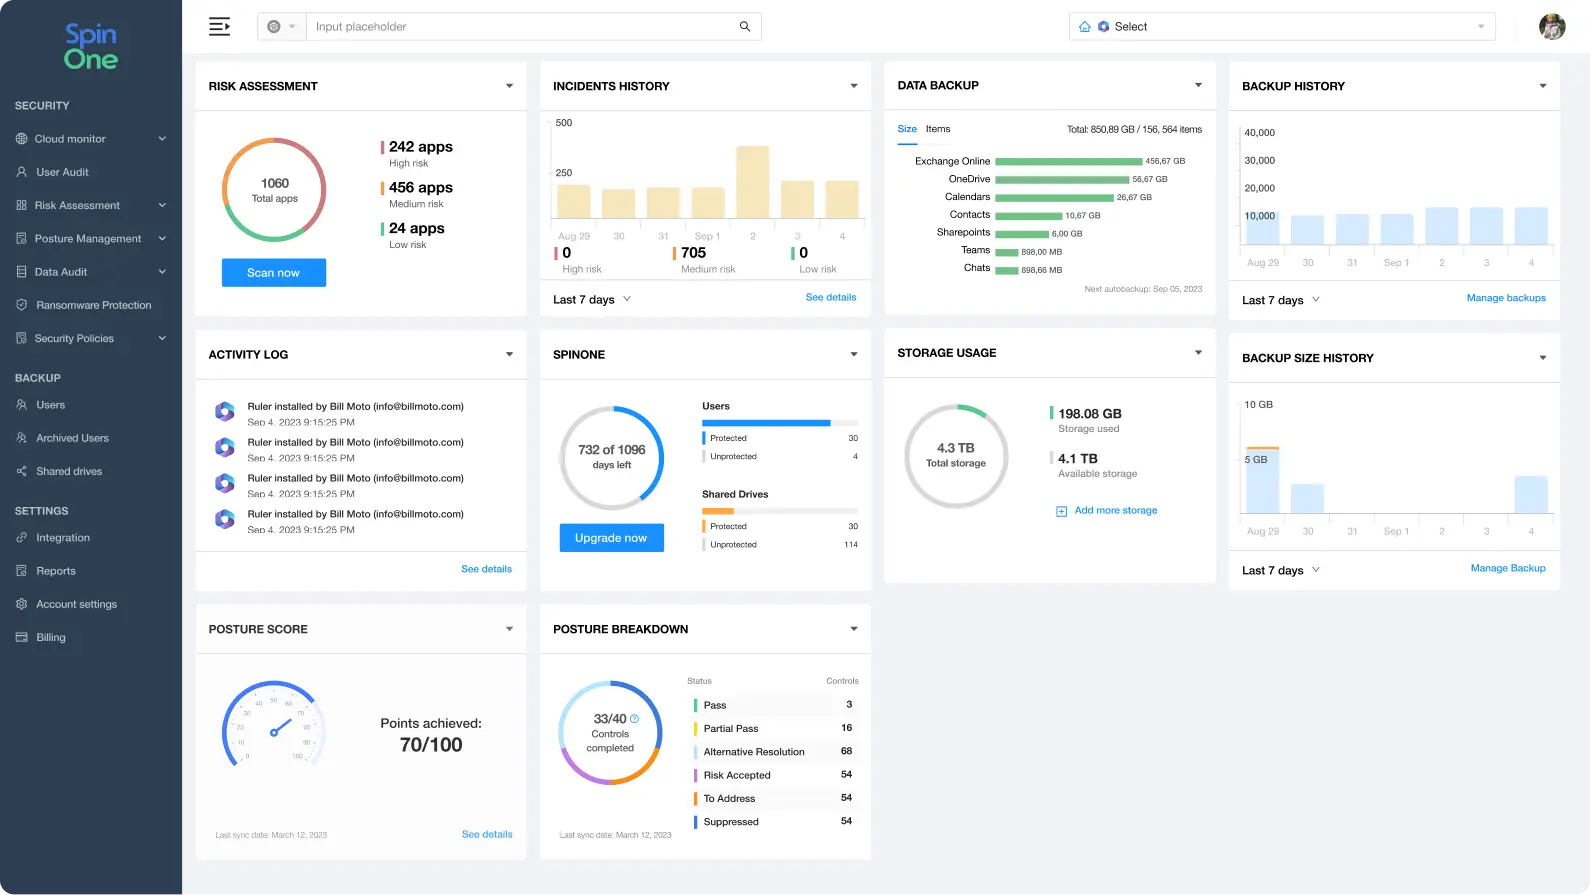Click into the search input field

point(520,27)
